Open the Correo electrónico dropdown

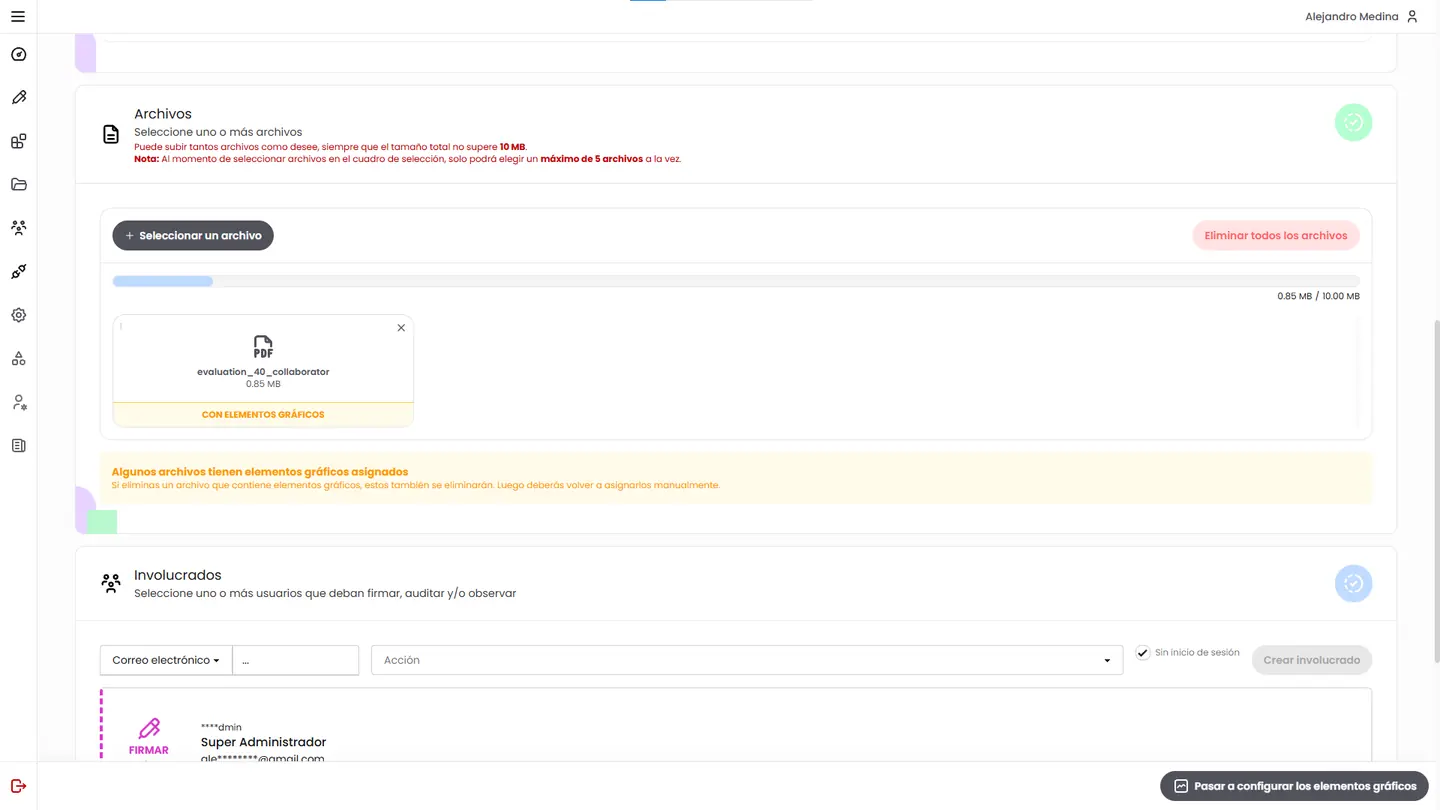[x=166, y=660]
